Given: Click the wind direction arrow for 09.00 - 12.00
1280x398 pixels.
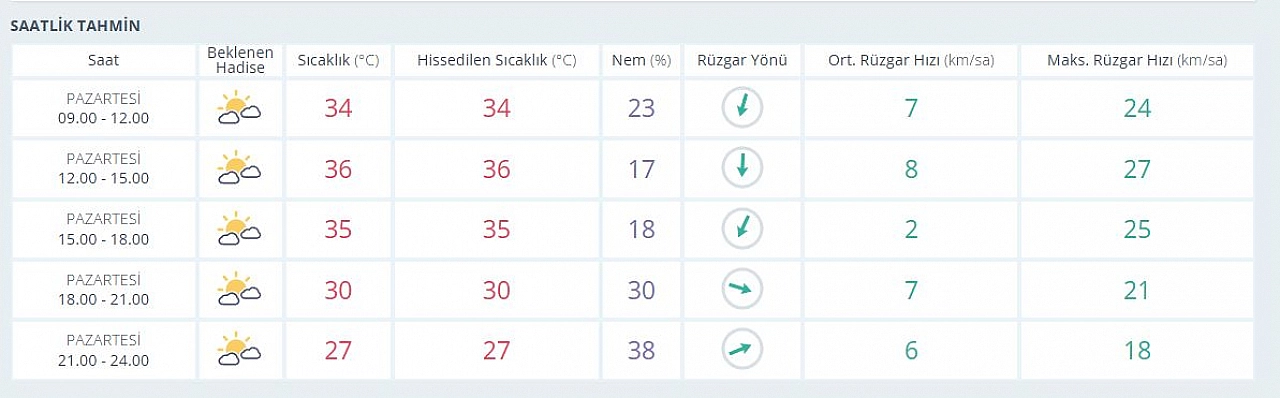Looking at the screenshot, I should (742, 108).
